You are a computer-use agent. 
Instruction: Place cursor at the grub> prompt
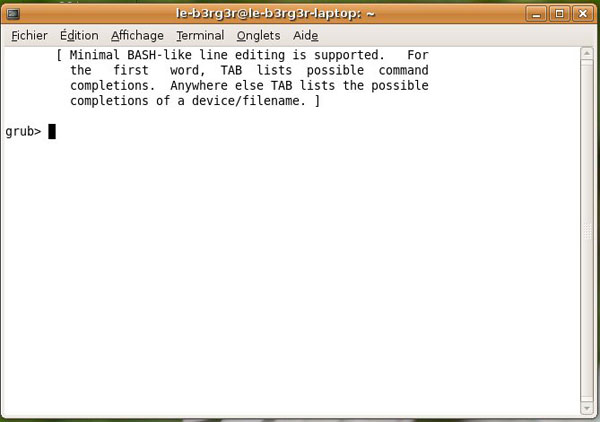pos(23,132)
